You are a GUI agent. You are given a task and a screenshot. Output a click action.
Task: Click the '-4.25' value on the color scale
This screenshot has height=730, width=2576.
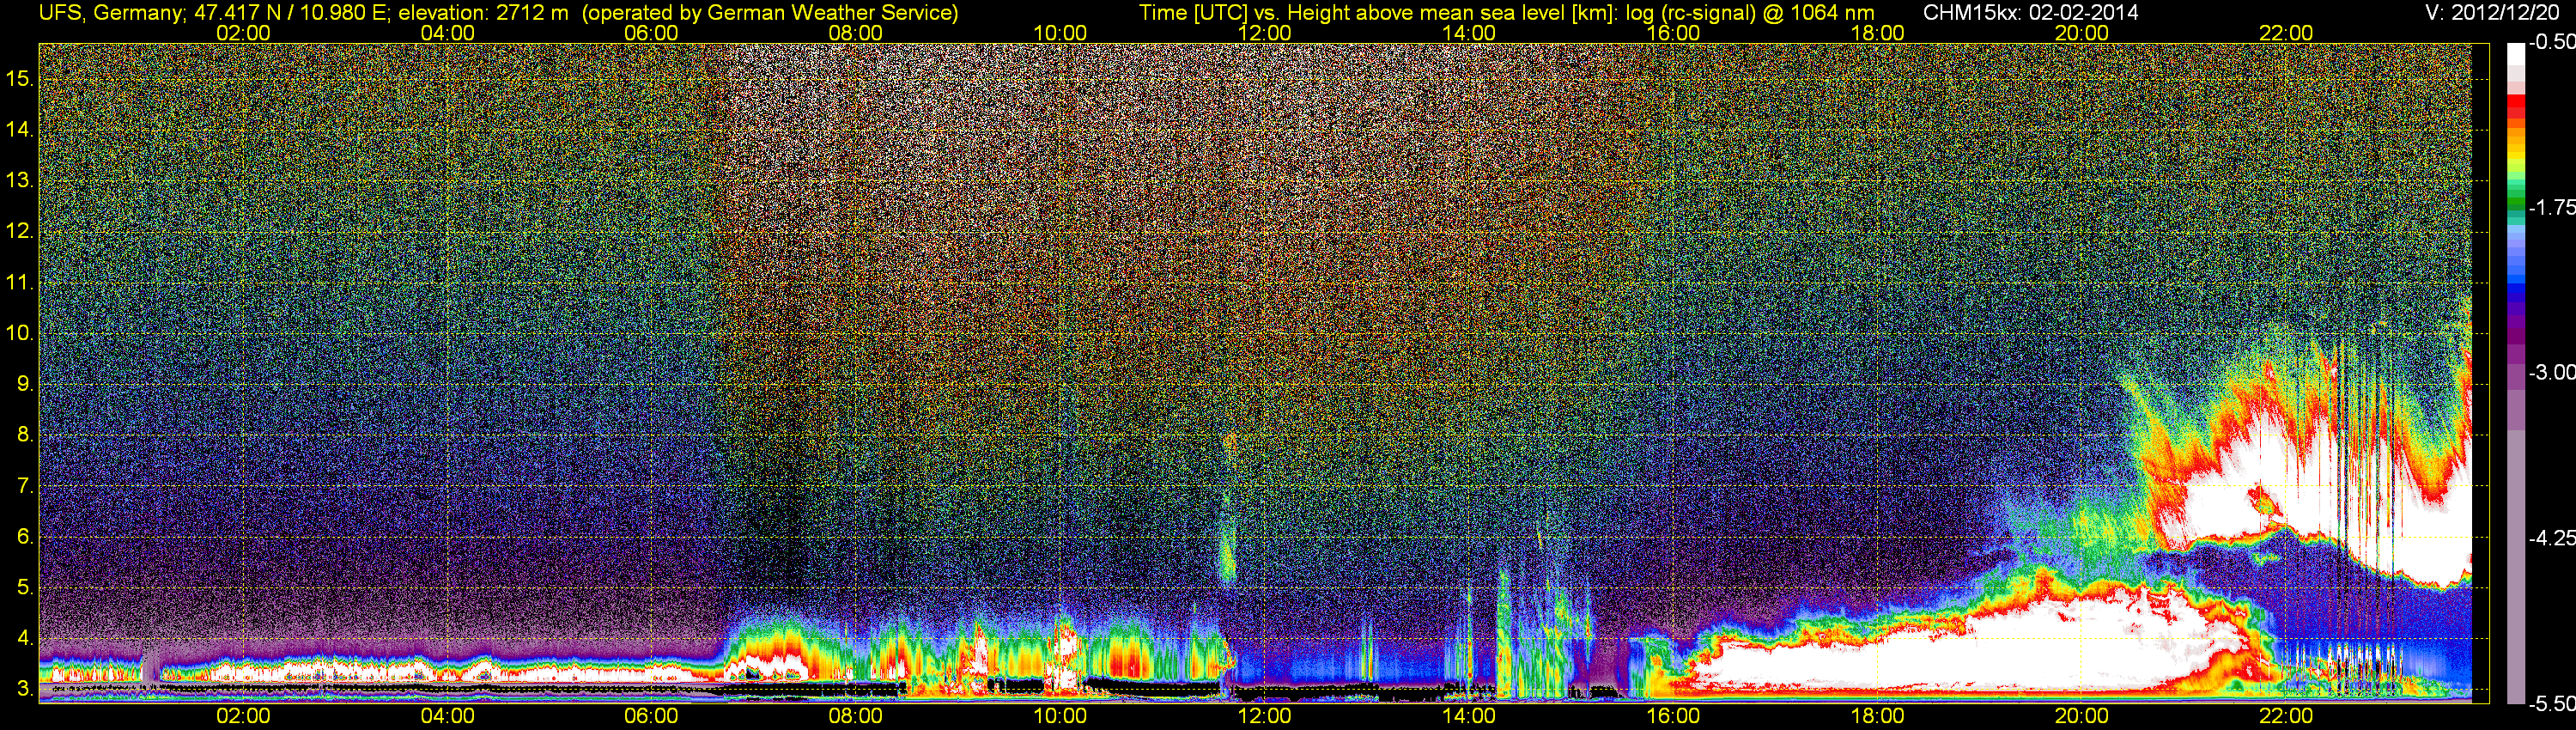tap(2551, 538)
